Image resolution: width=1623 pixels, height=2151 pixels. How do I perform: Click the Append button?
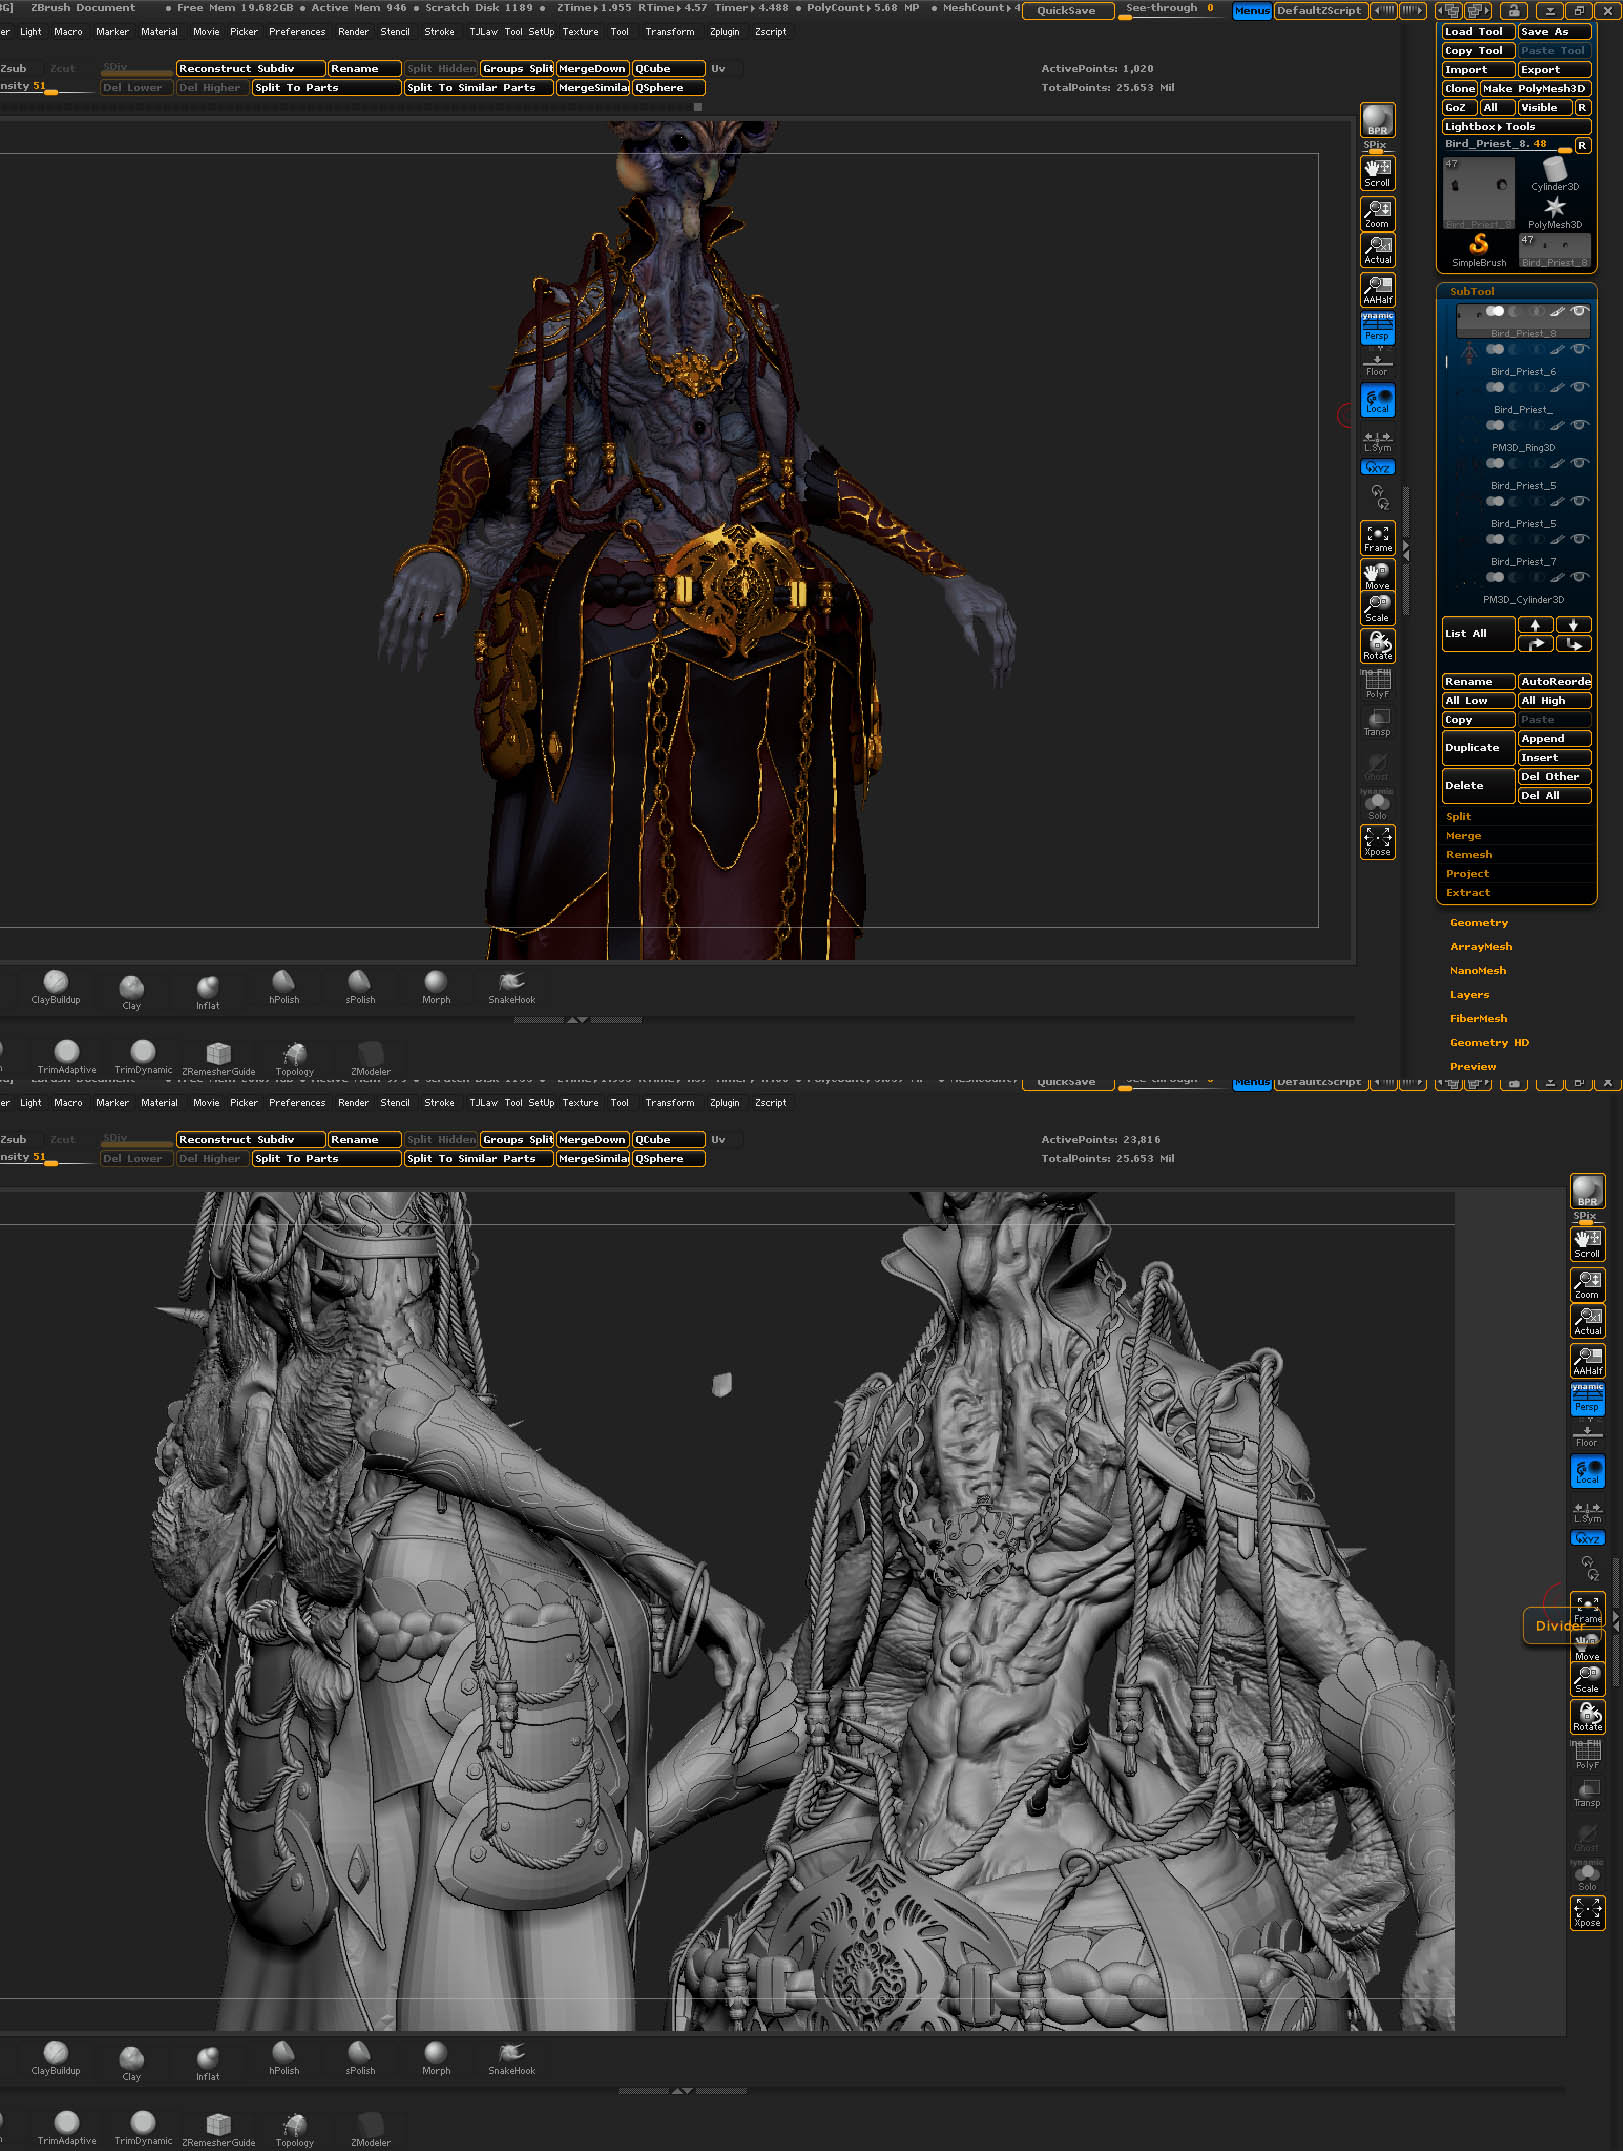pos(1554,738)
